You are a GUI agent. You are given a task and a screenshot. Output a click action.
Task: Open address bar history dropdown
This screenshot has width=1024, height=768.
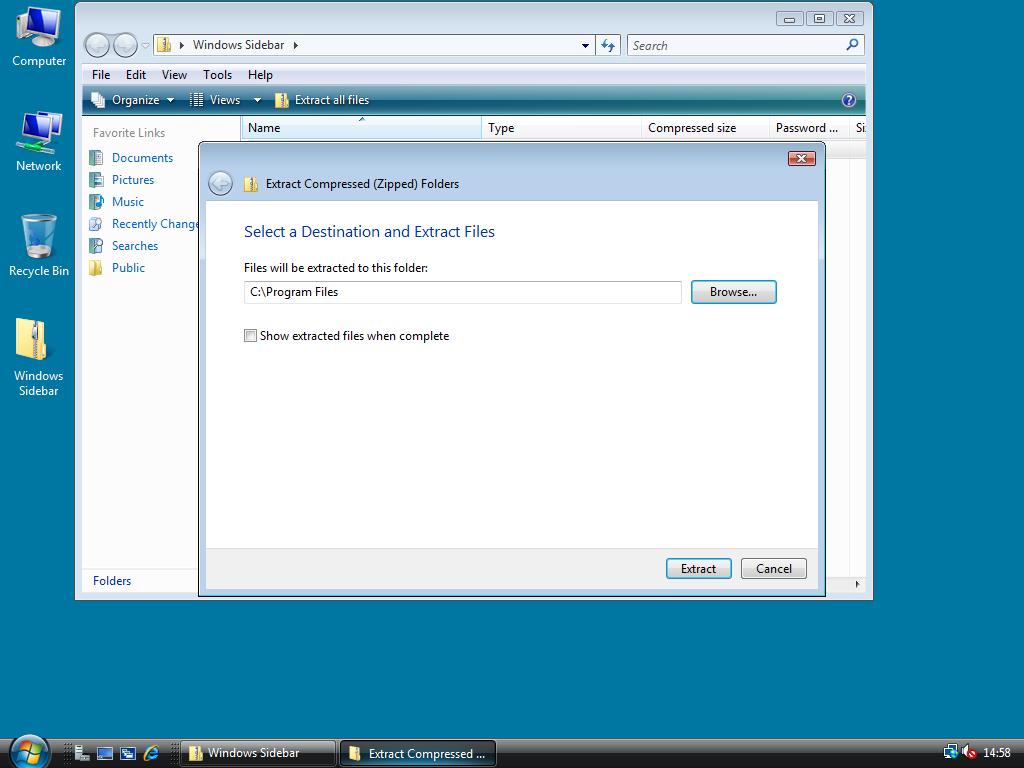click(585, 46)
